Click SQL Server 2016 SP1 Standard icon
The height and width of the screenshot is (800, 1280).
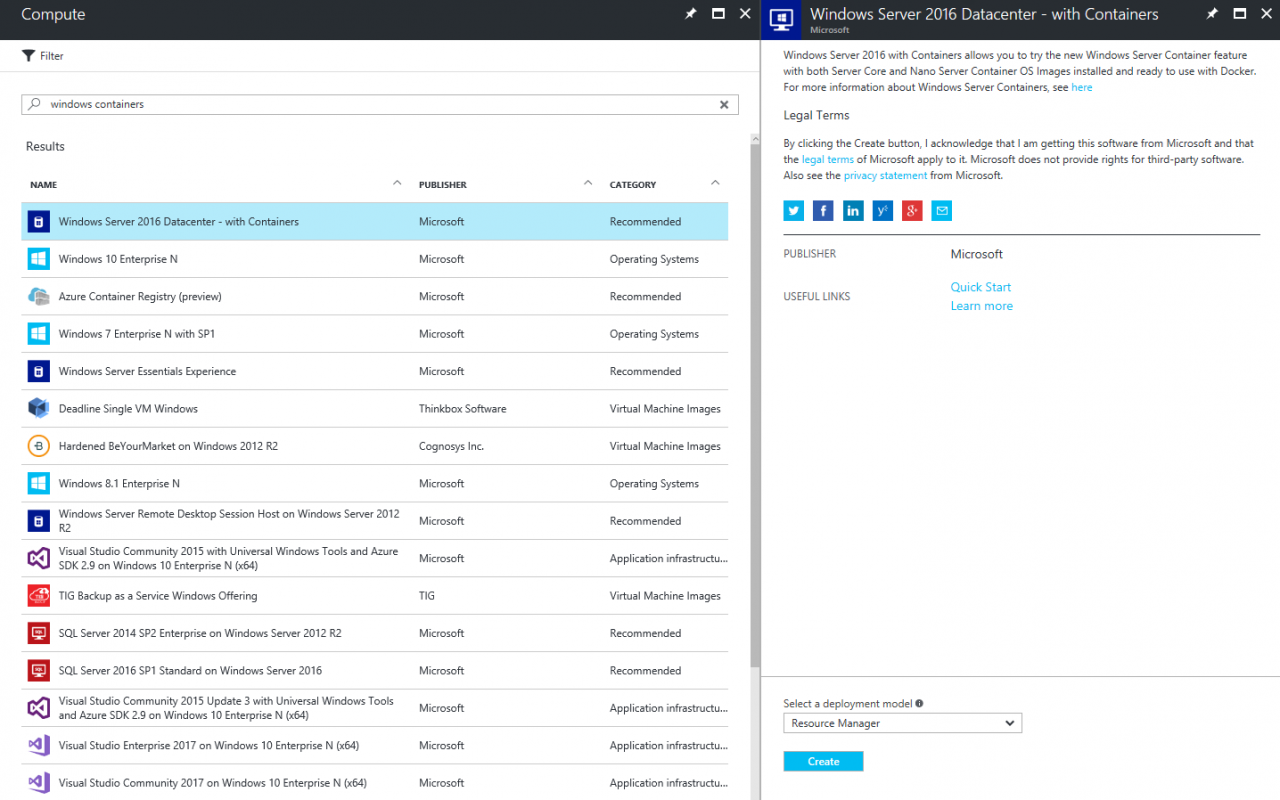pos(38,670)
